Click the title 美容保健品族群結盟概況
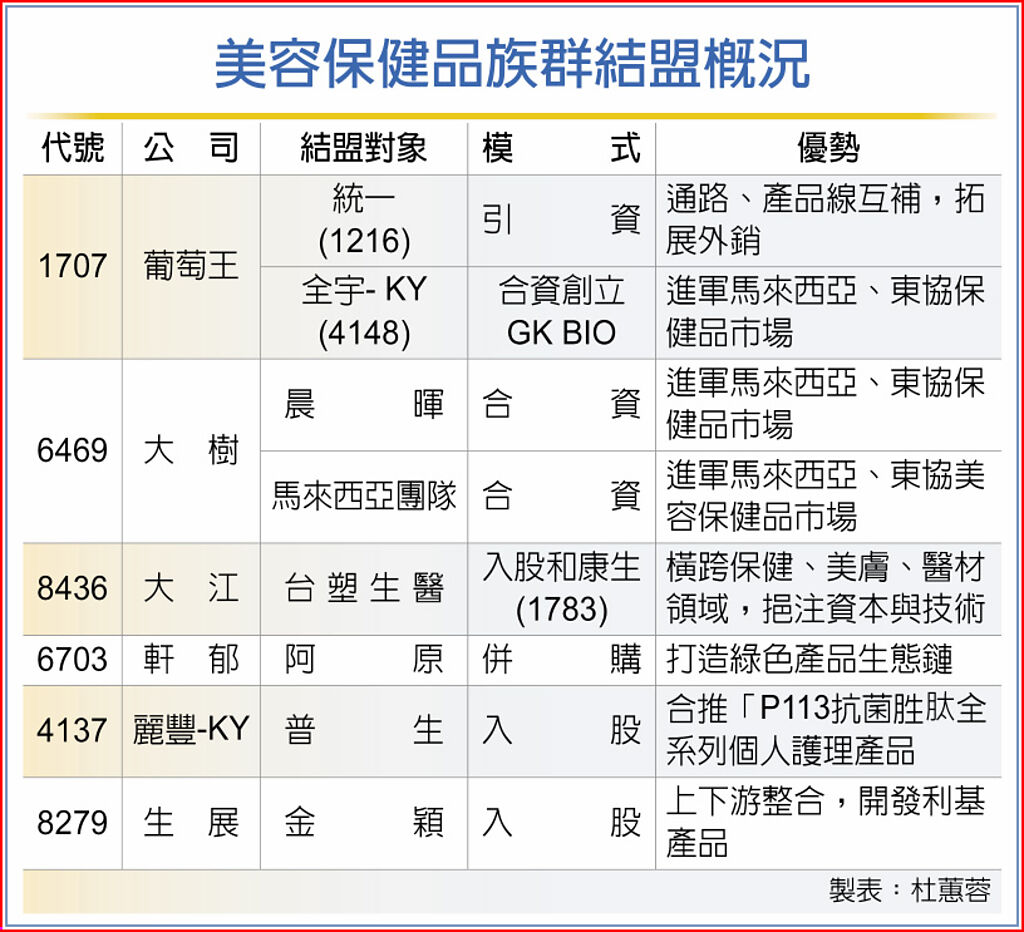1024x932 pixels. [511, 65]
